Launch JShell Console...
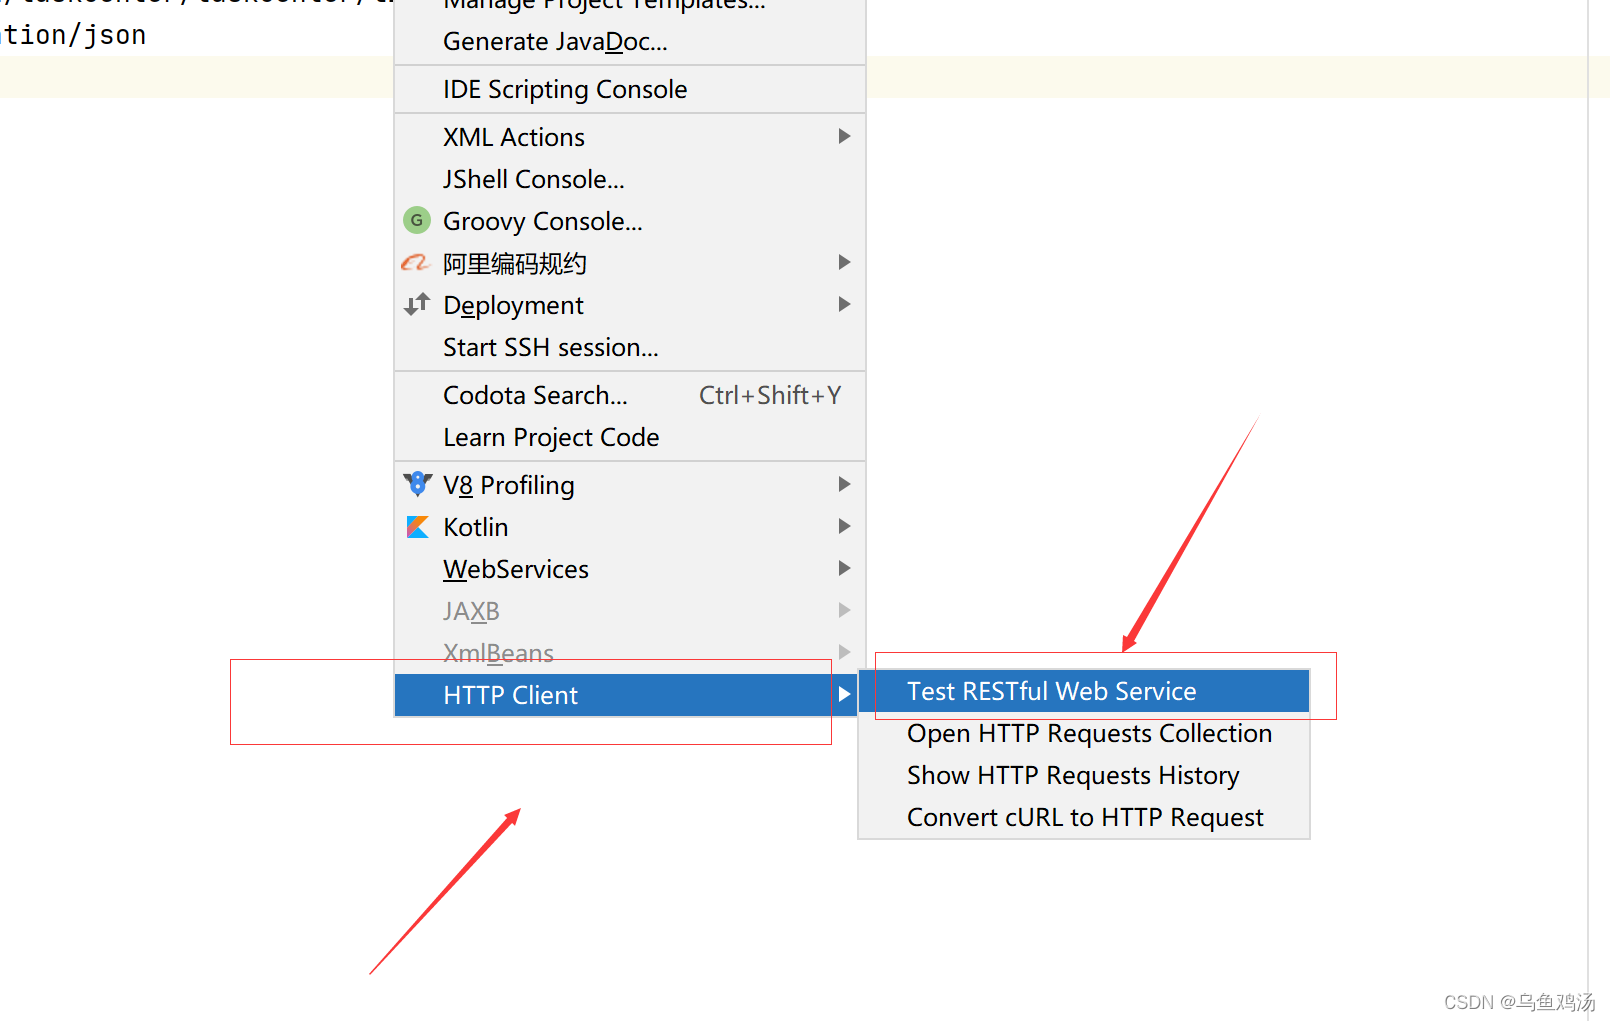Viewport: 1610px width, 1021px height. 630,179
